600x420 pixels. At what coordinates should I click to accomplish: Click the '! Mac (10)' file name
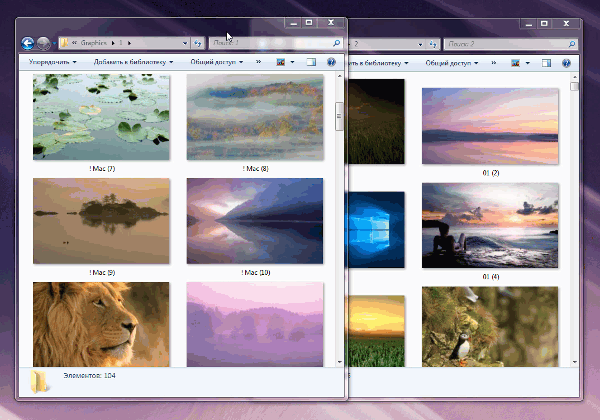(256, 273)
